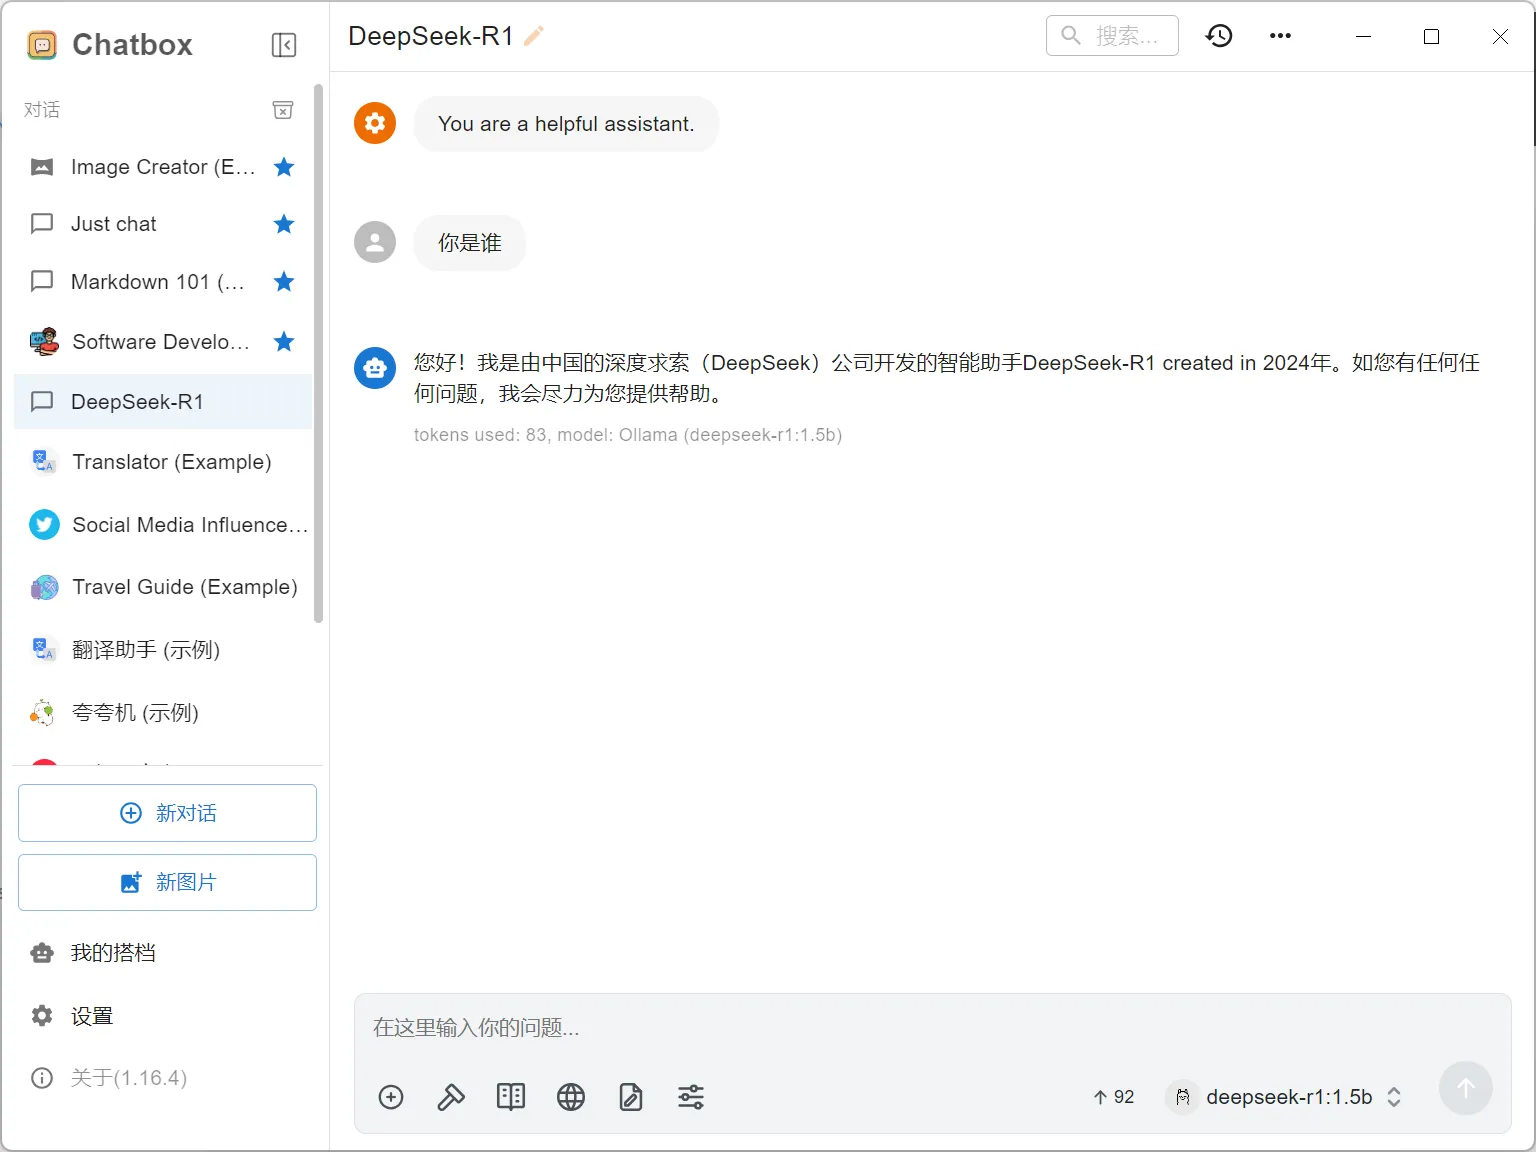Unstar the Just chat conversation

tap(284, 224)
